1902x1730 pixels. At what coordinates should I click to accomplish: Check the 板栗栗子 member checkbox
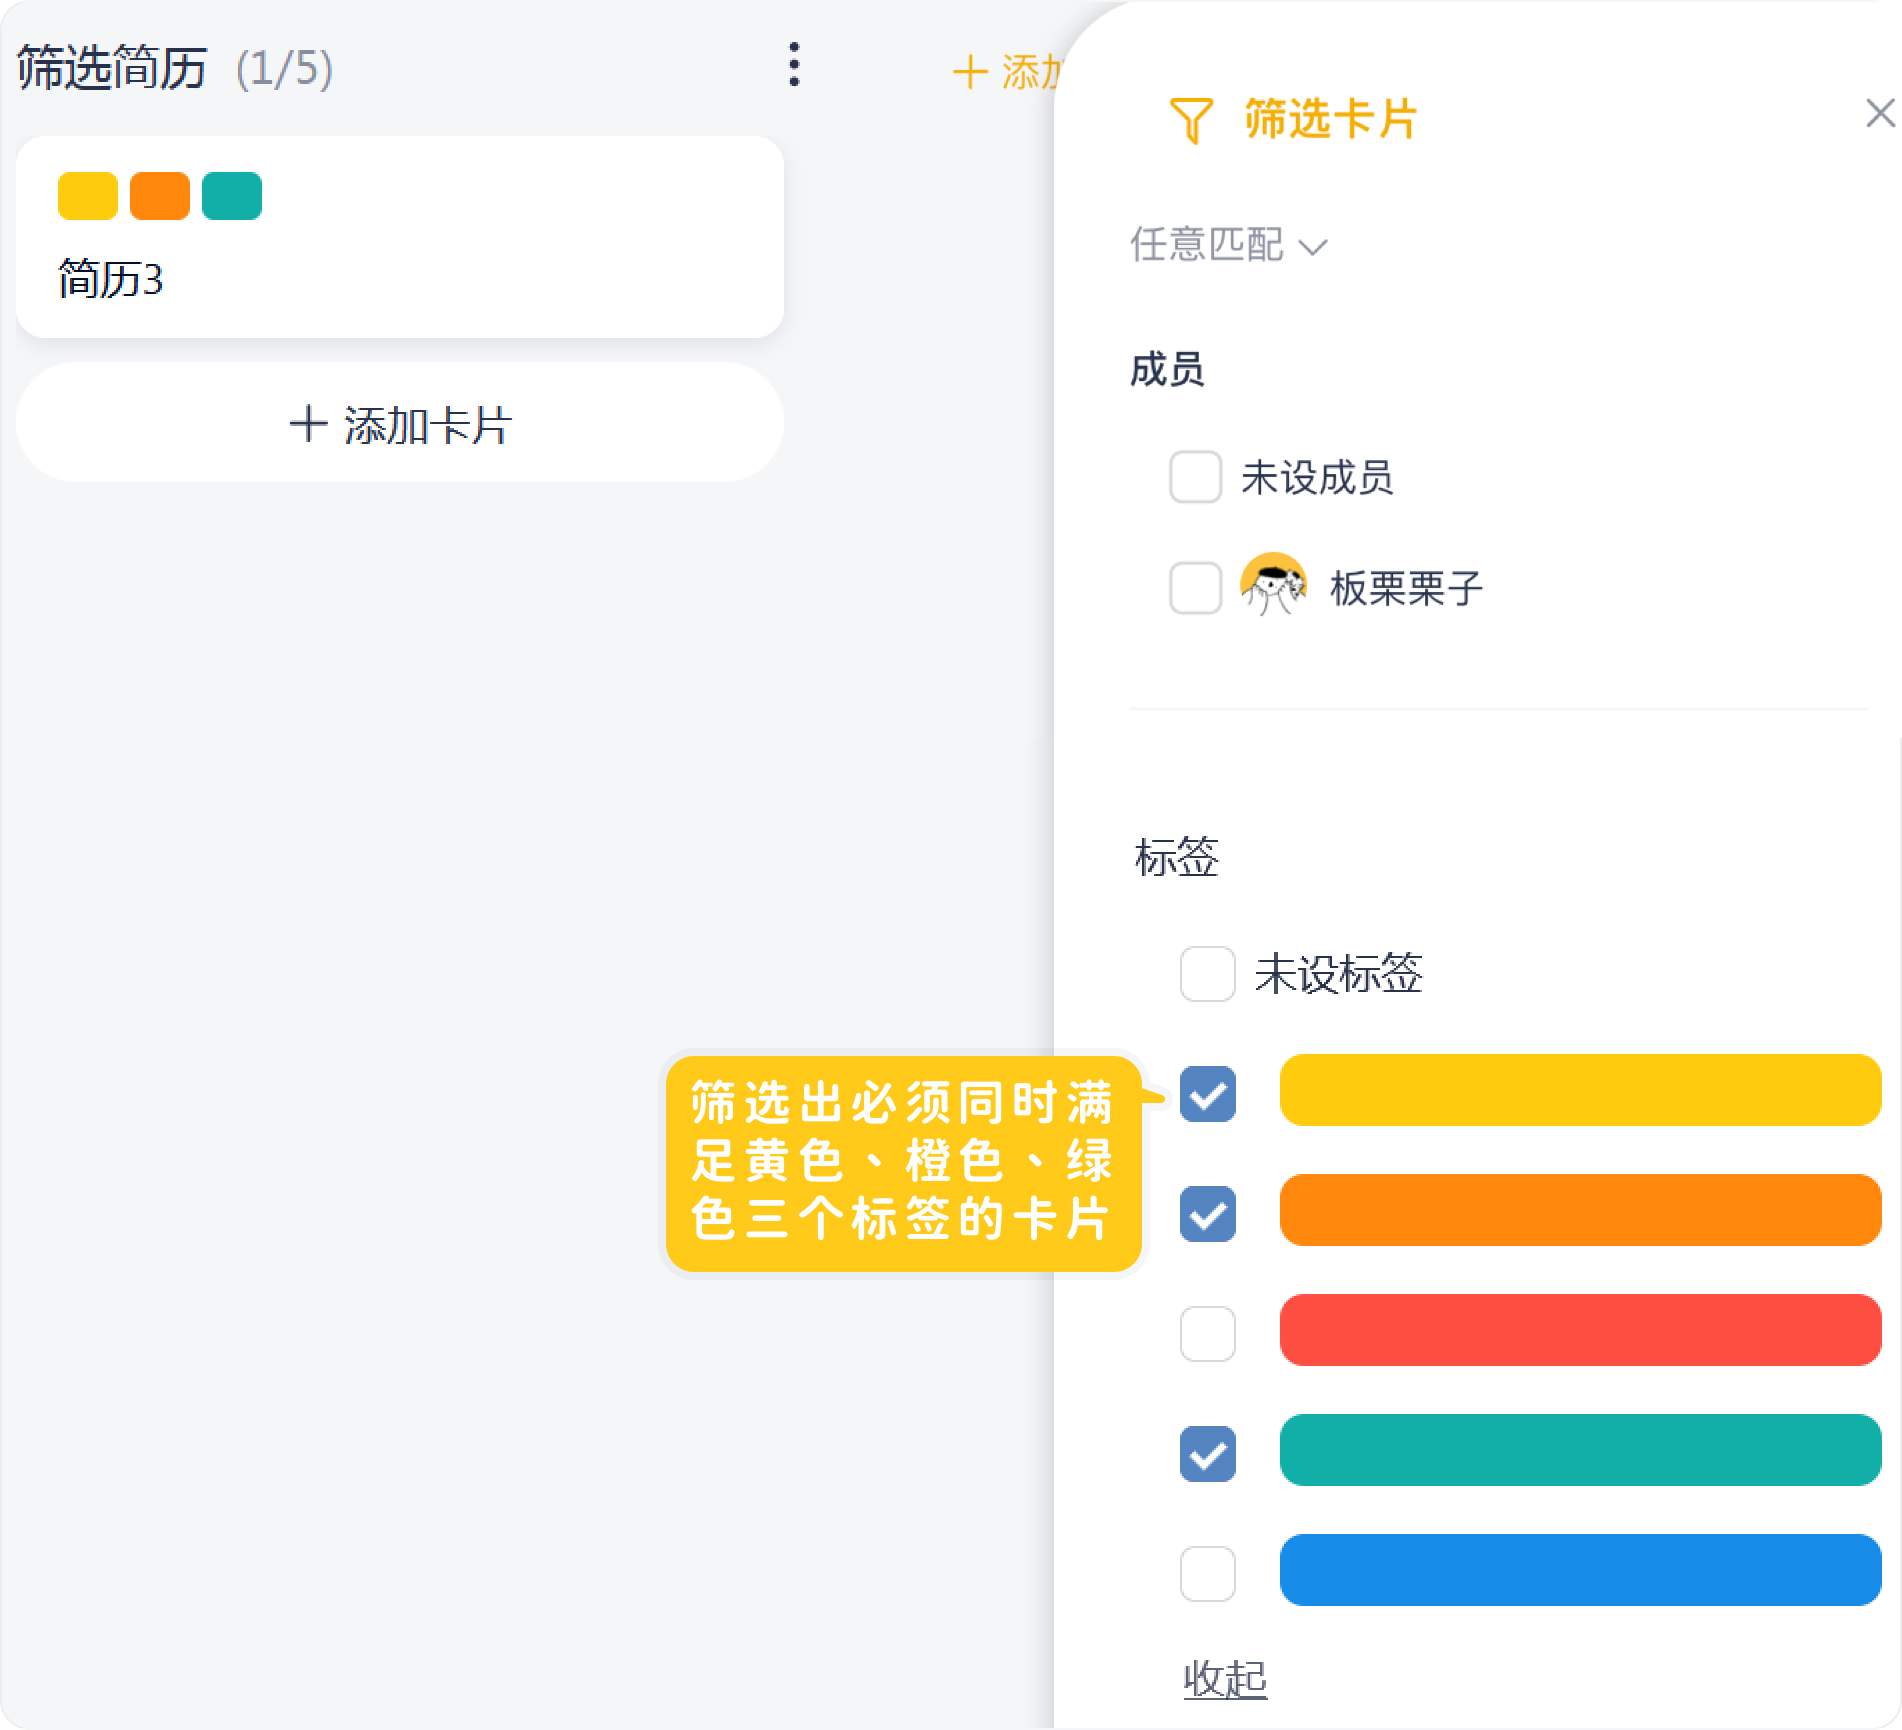click(x=1195, y=587)
